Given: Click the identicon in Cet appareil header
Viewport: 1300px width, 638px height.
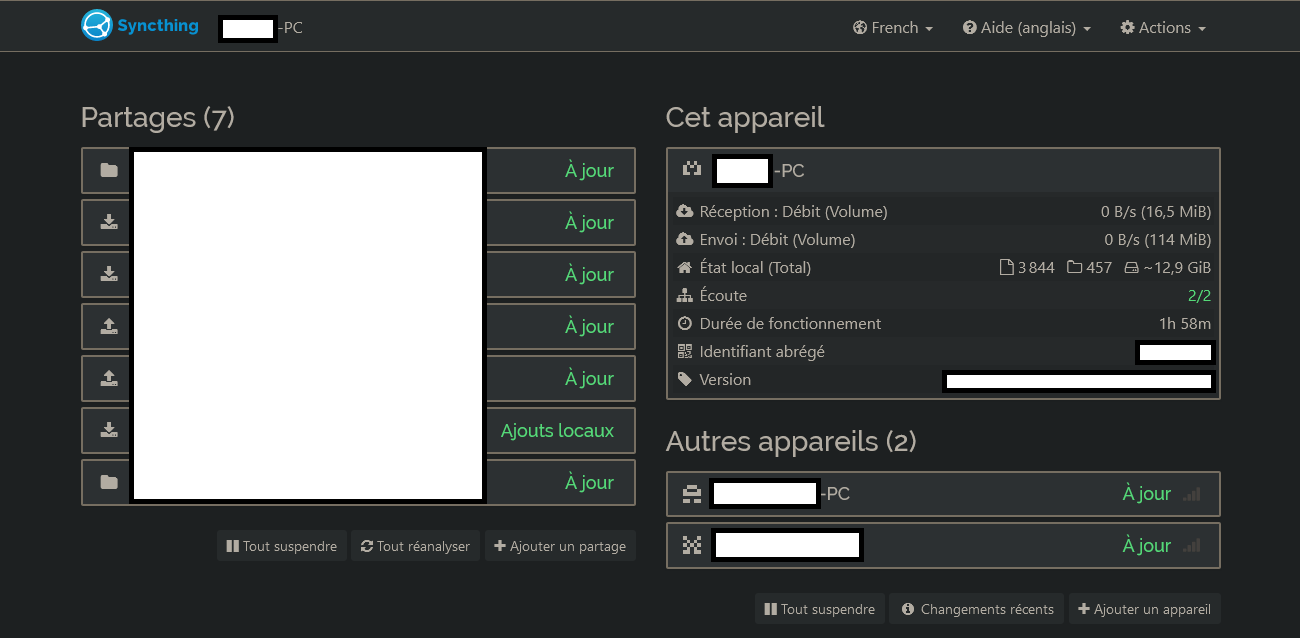Looking at the screenshot, I should click(x=692, y=170).
